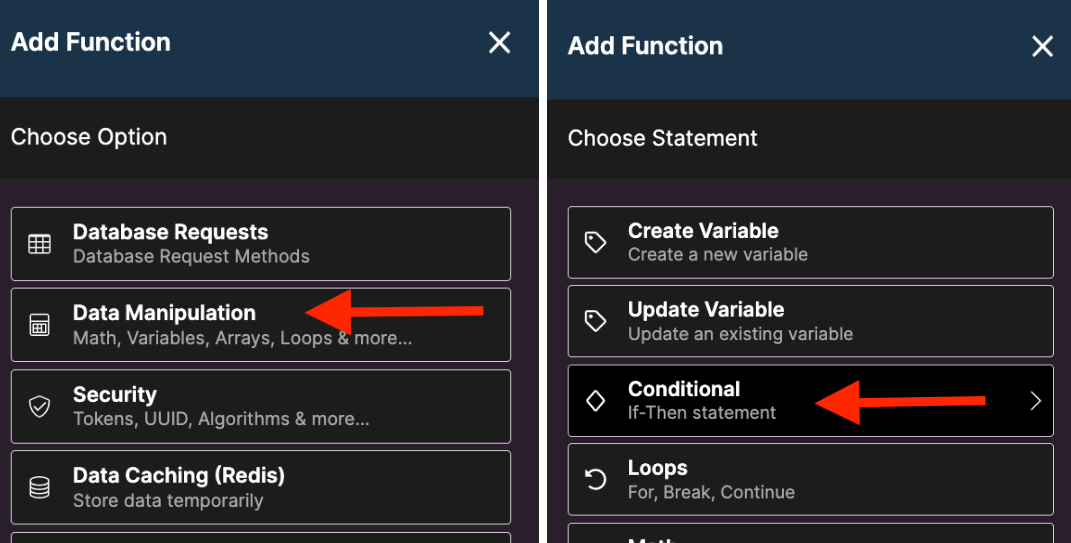Viewport: 1071px width, 543px height.
Task: Close the right Add Function panel
Action: [x=1042, y=46]
